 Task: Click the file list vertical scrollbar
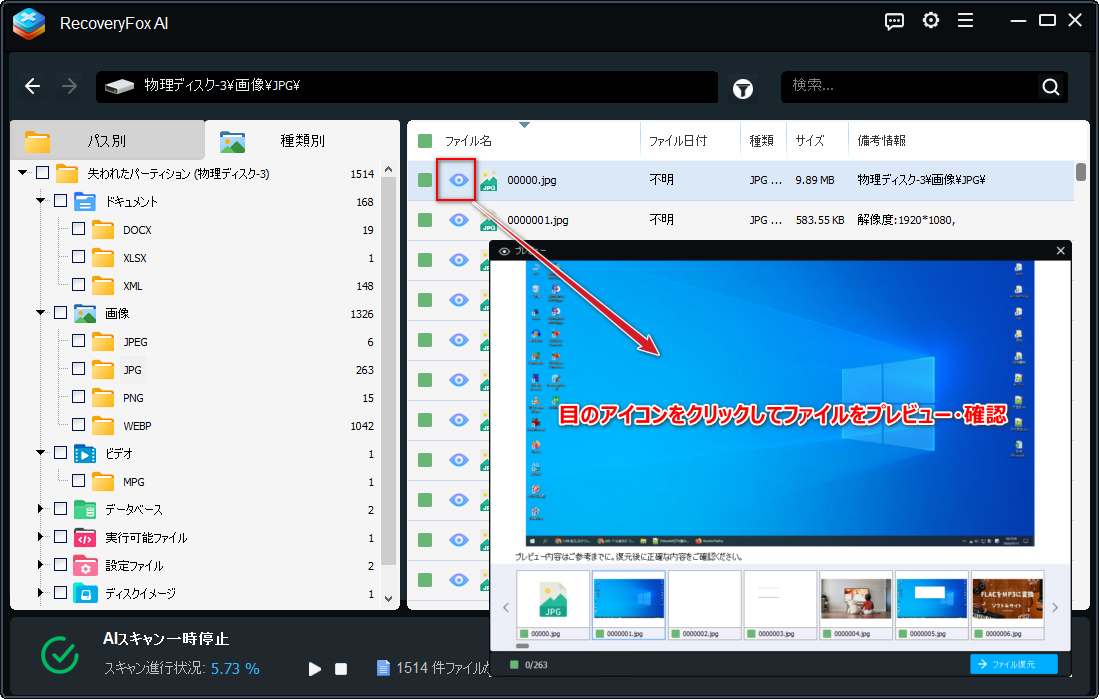[x=1081, y=172]
